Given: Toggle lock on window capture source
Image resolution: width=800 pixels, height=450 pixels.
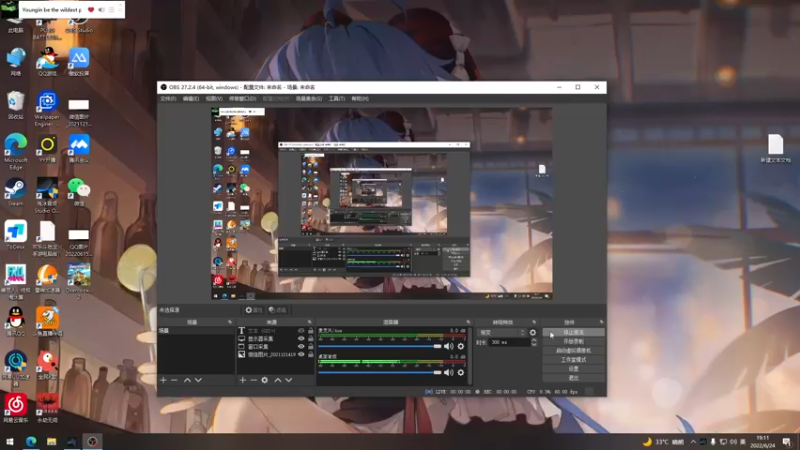Looking at the screenshot, I should pyautogui.click(x=311, y=346).
